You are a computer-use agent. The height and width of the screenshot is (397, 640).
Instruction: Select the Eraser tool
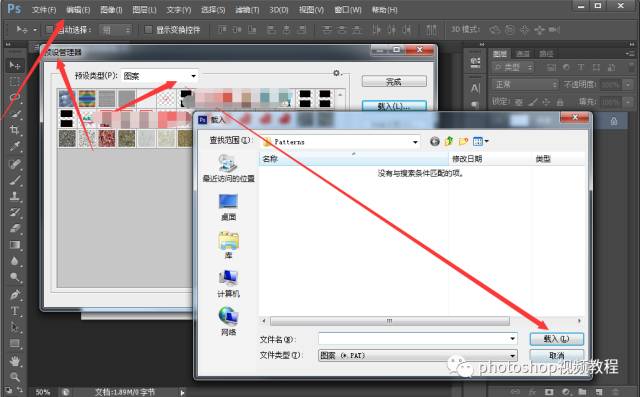coord(15,228)
